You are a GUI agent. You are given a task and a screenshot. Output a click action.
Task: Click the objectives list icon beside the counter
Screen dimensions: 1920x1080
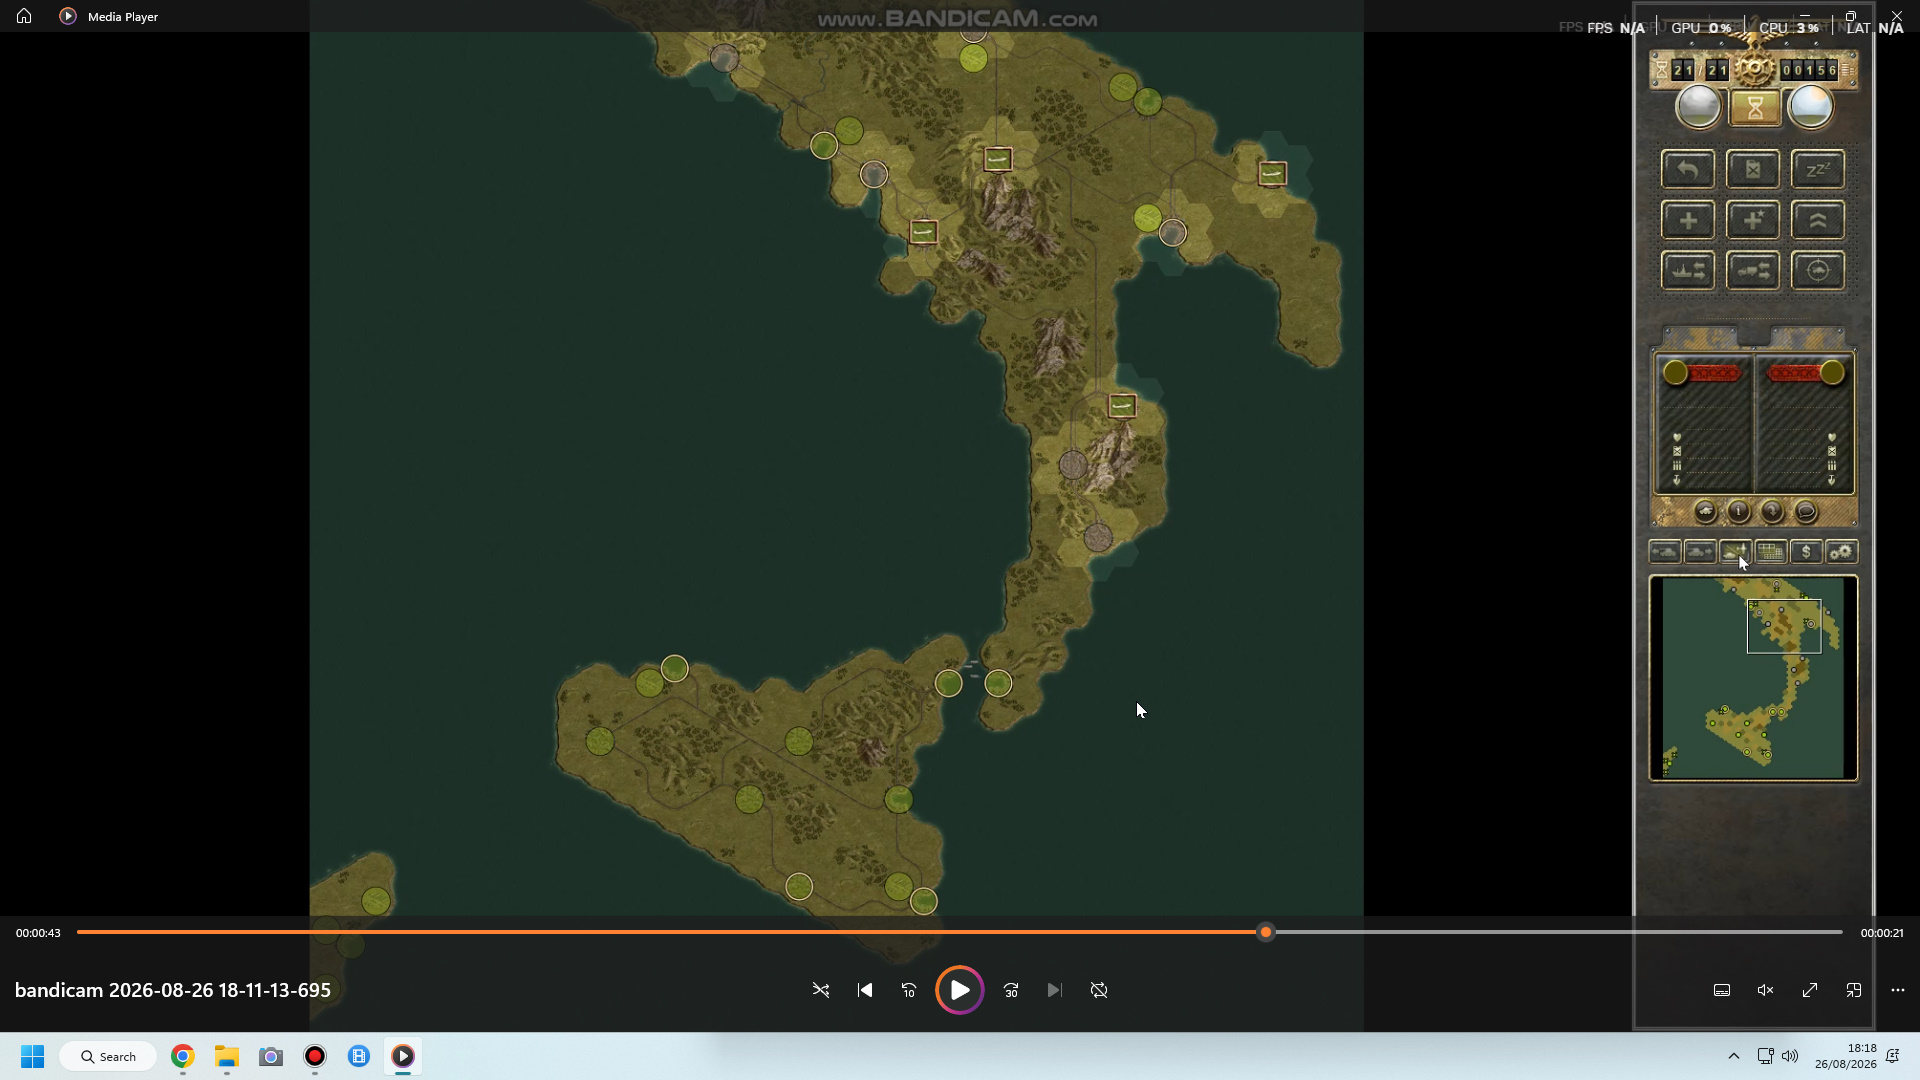1848,70
